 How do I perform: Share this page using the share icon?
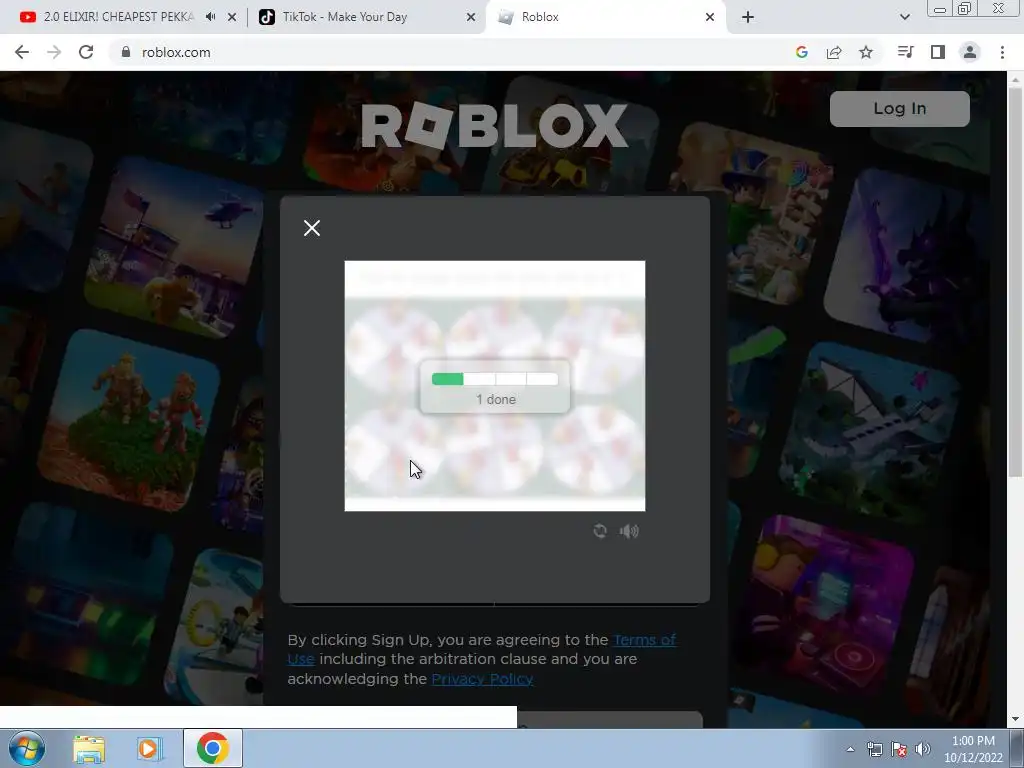click(834, 52)
